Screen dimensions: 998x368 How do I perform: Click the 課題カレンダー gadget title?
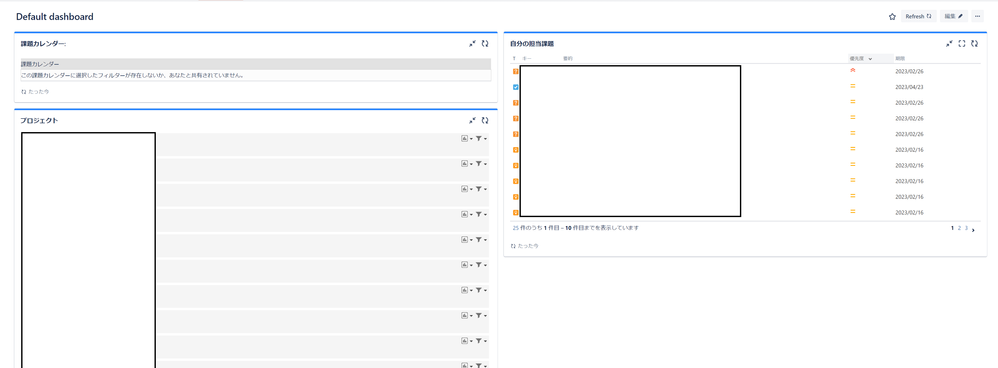pyautogui.click(x=44, y=44)
